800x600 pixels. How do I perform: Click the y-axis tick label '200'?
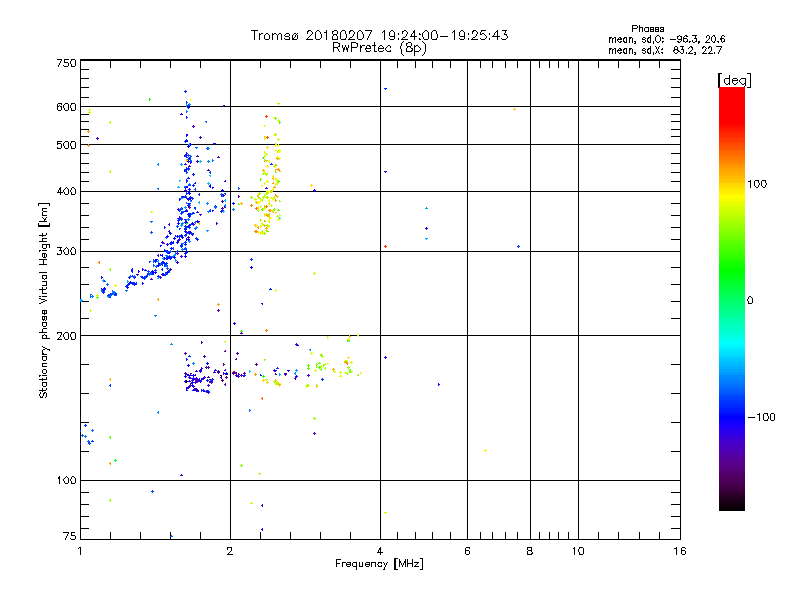66,336
